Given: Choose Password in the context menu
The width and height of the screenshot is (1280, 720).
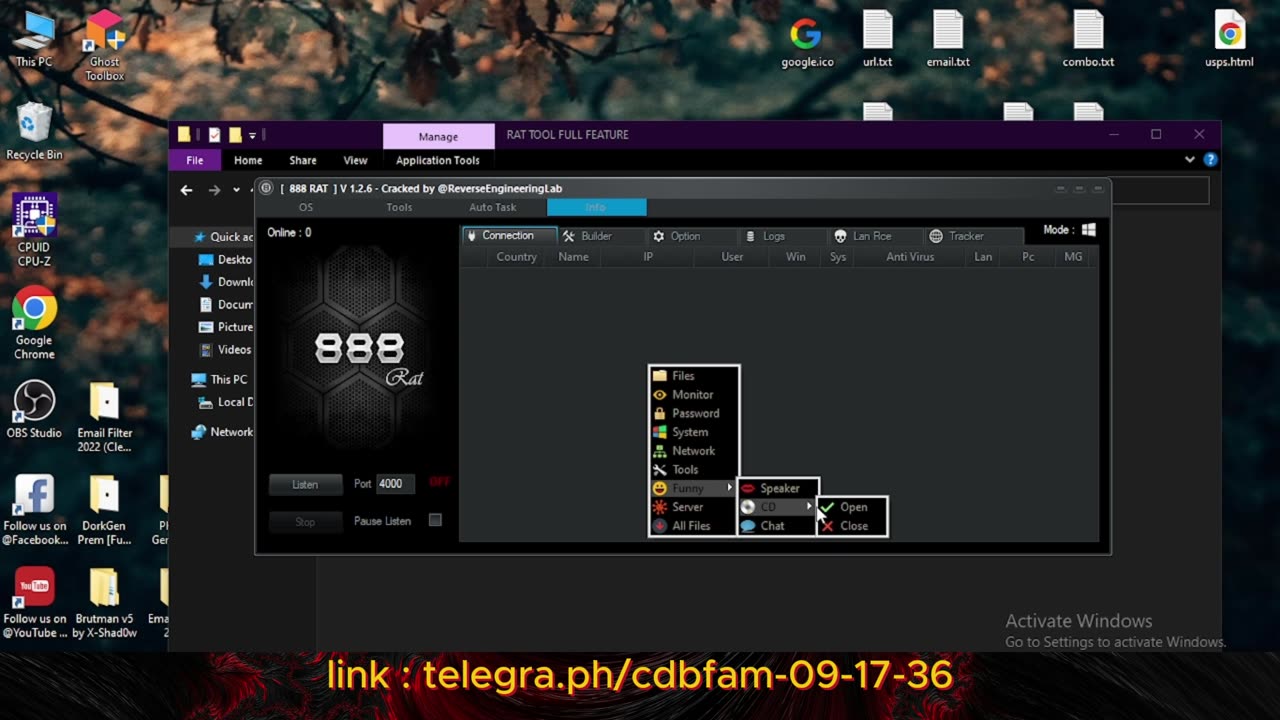Looking at the screenshot, I should tap(693, 413).
